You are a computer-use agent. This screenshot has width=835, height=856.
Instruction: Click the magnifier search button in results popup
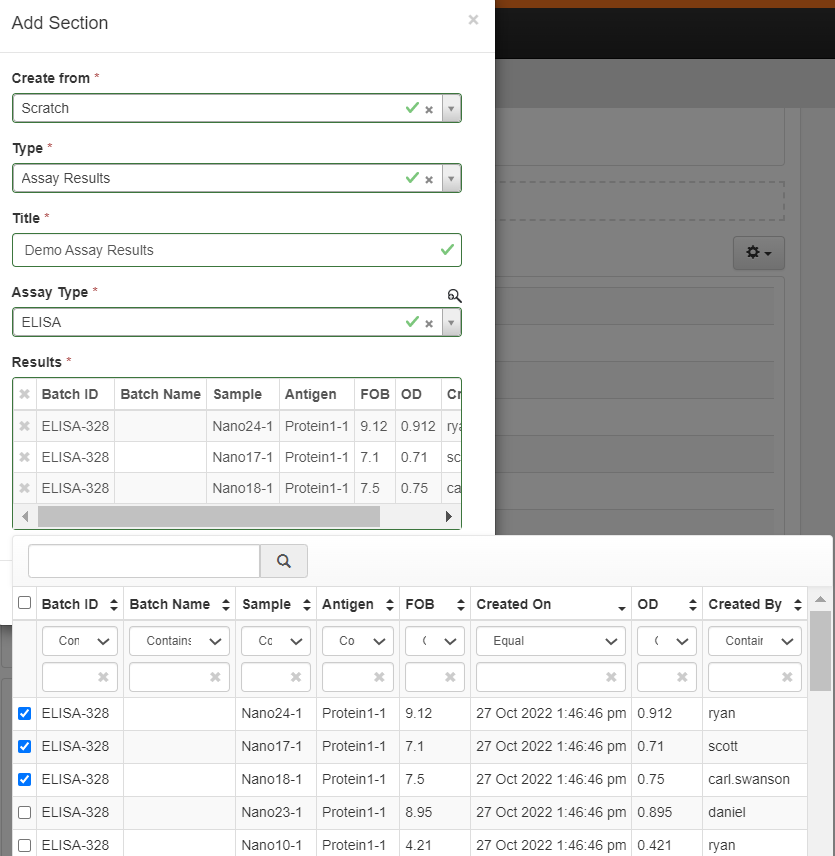[x=284, y=561]
